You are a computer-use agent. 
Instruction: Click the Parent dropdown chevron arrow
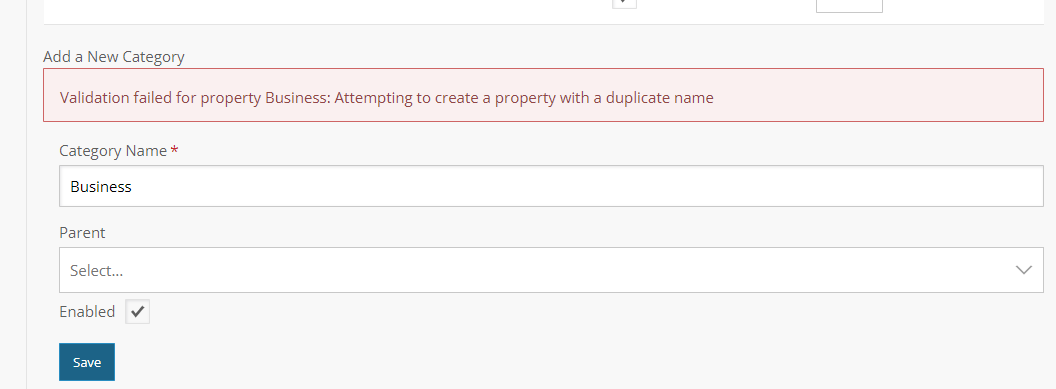1024,270
